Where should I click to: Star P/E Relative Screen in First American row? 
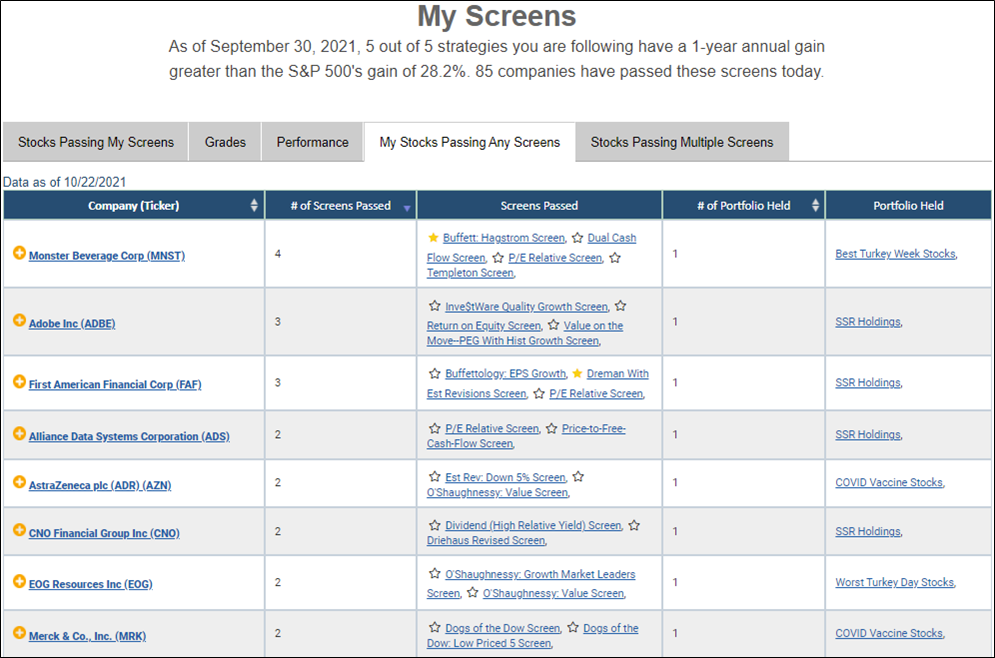coord(539,393)
